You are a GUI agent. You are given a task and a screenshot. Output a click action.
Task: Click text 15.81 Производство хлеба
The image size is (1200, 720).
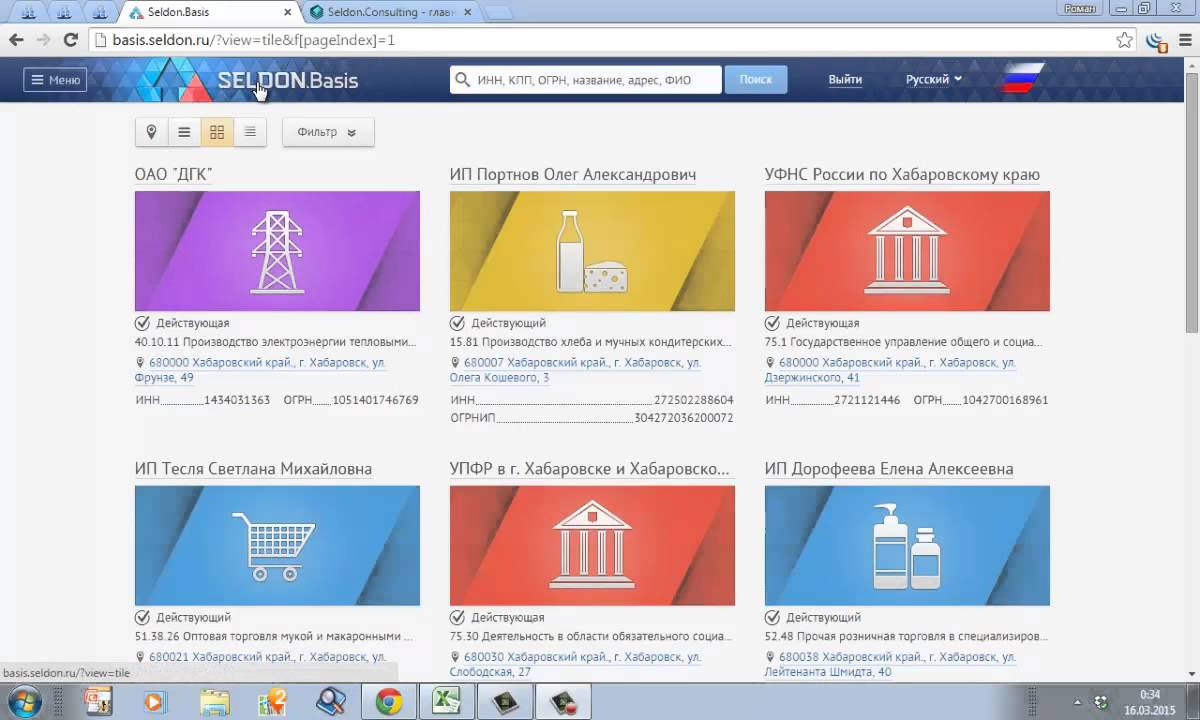pyautogui.click(x=590, y=342)
